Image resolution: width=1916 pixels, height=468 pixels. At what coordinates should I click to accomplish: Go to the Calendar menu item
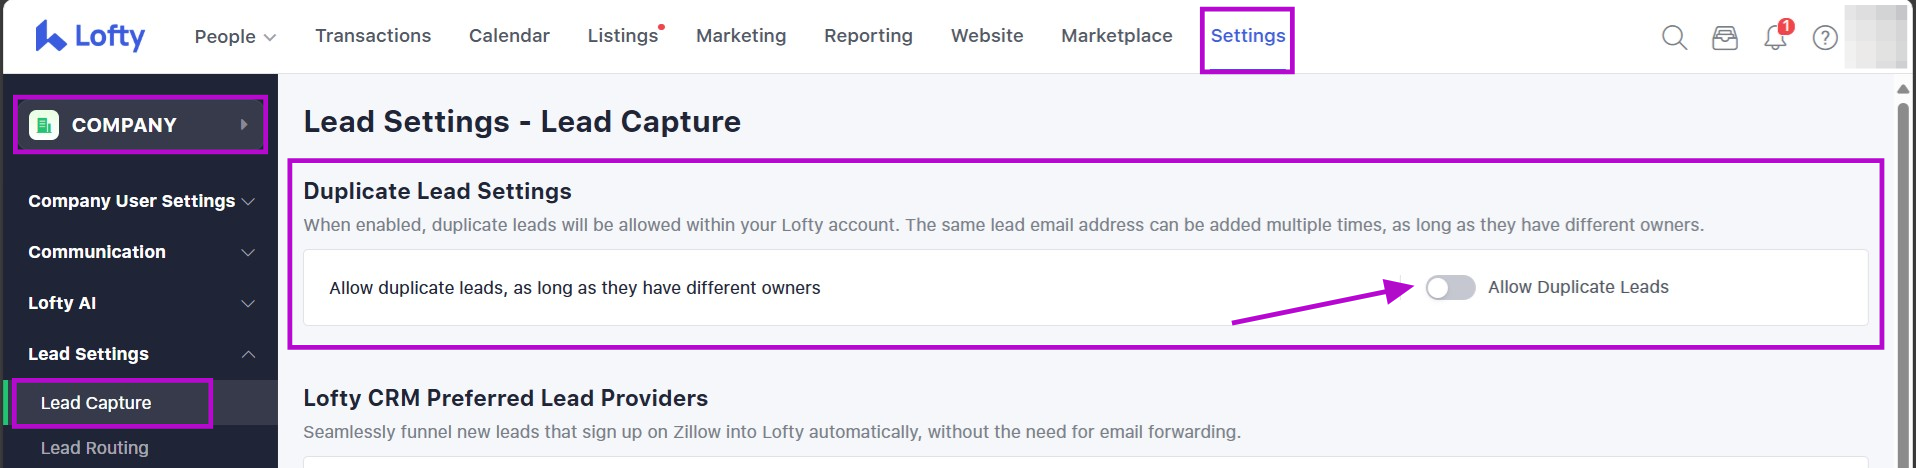tap(509, 36)
